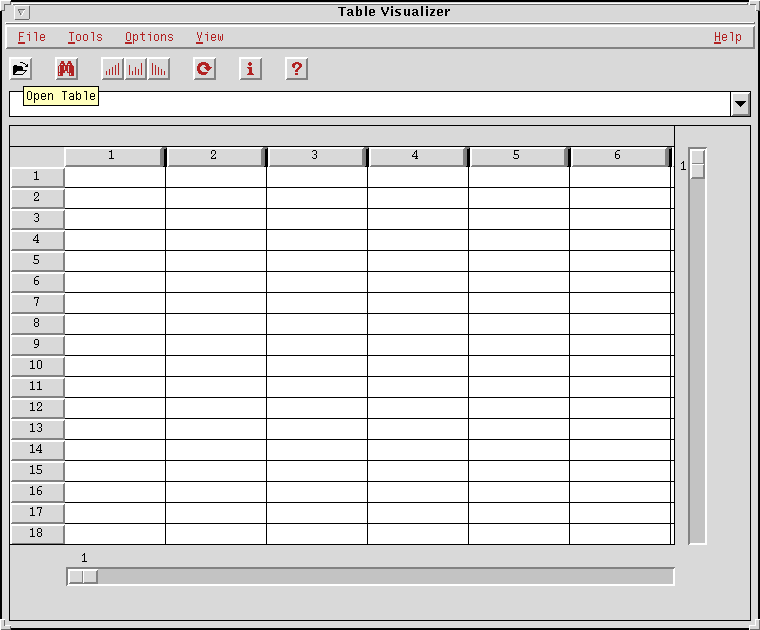Viewport: 760px width, 630px height.
Task: Click inside the table name input field
Action: 369,104
